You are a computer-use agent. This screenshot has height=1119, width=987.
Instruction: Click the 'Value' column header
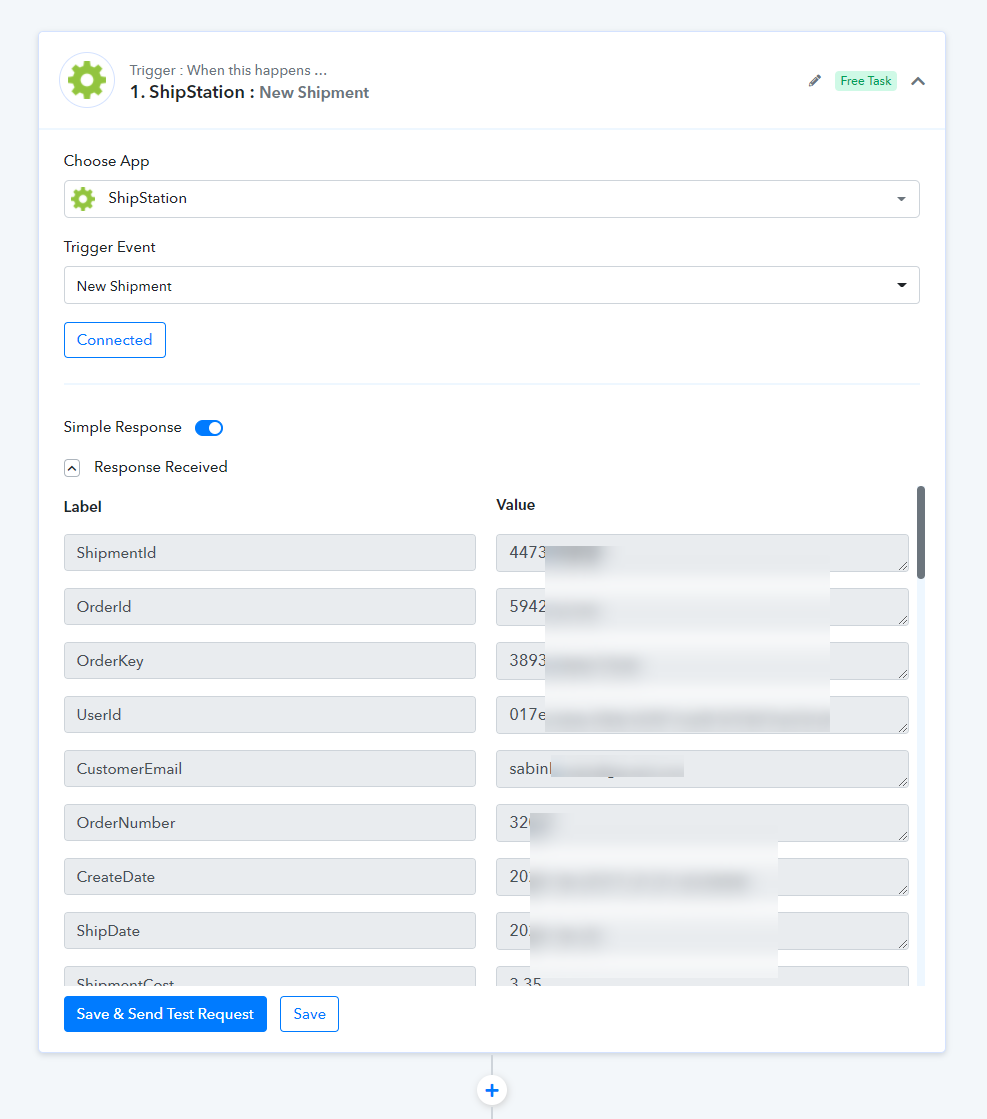pyautogui.click(x=515, y=505)
